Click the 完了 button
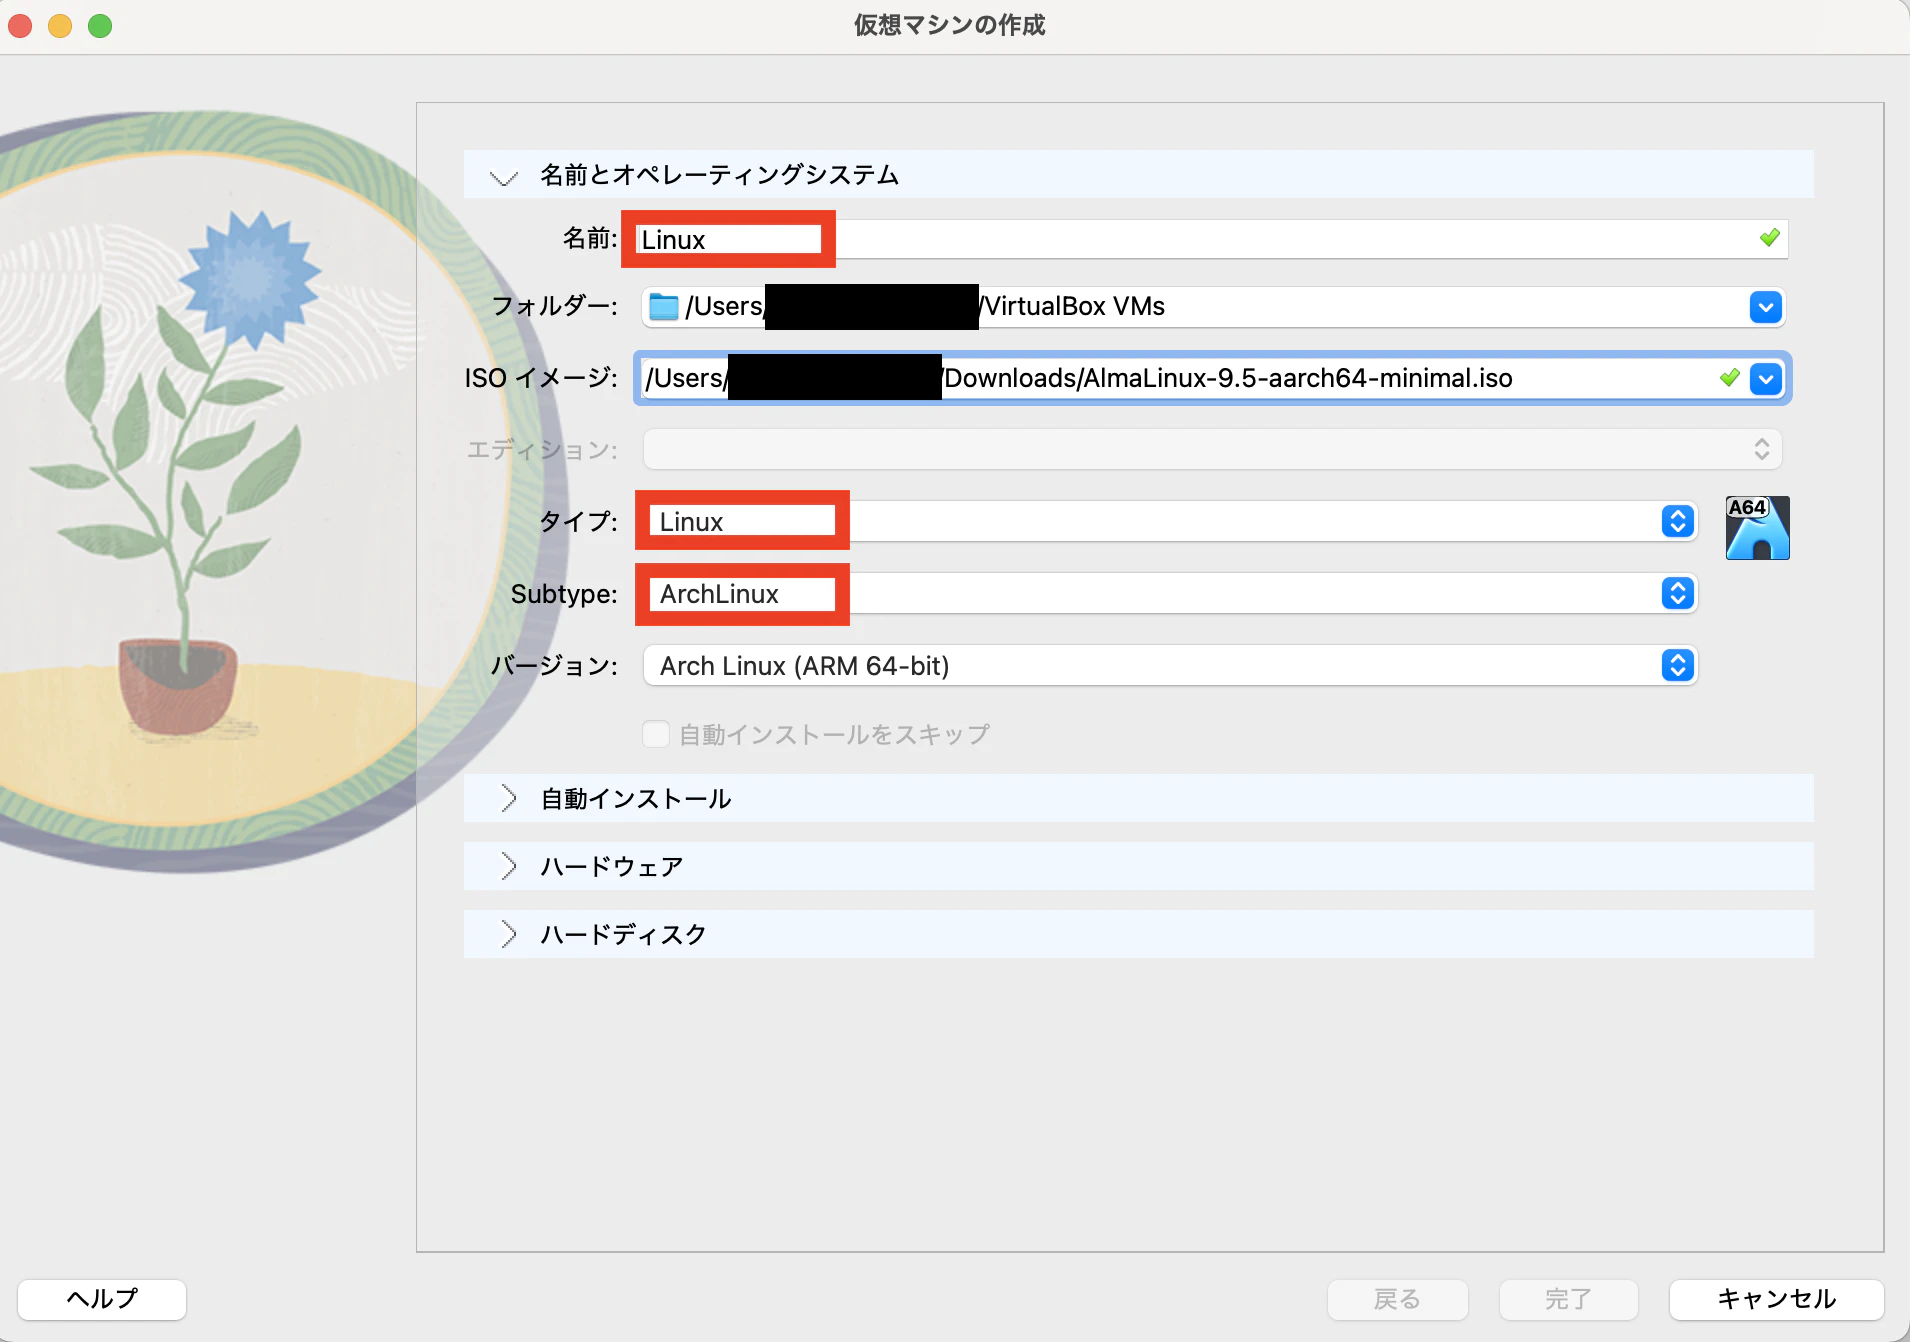 click(x=1568, y=1299)
